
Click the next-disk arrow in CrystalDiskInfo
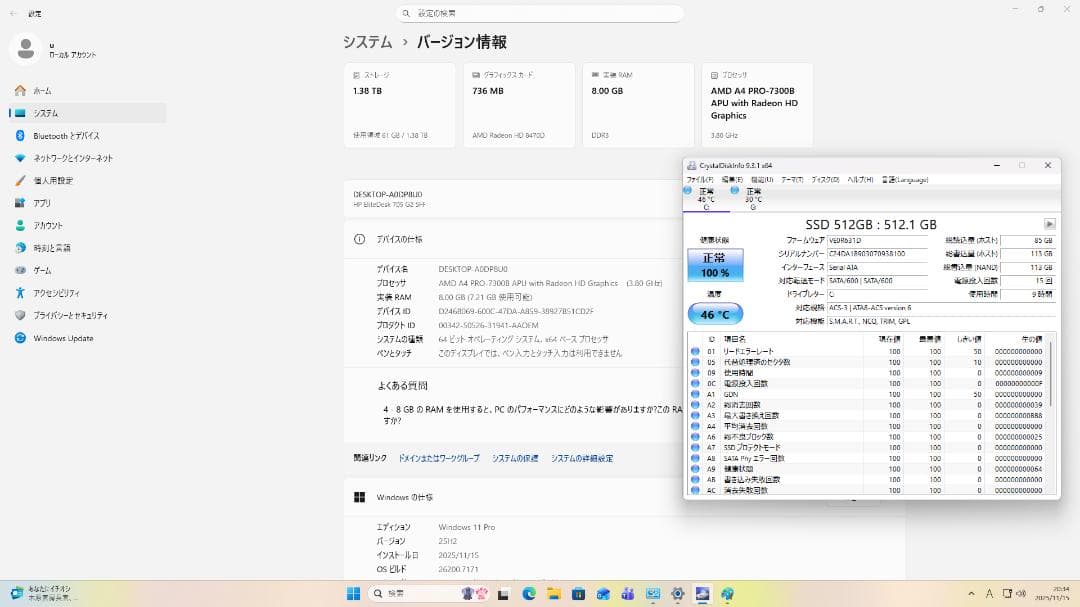(1051, 223)
